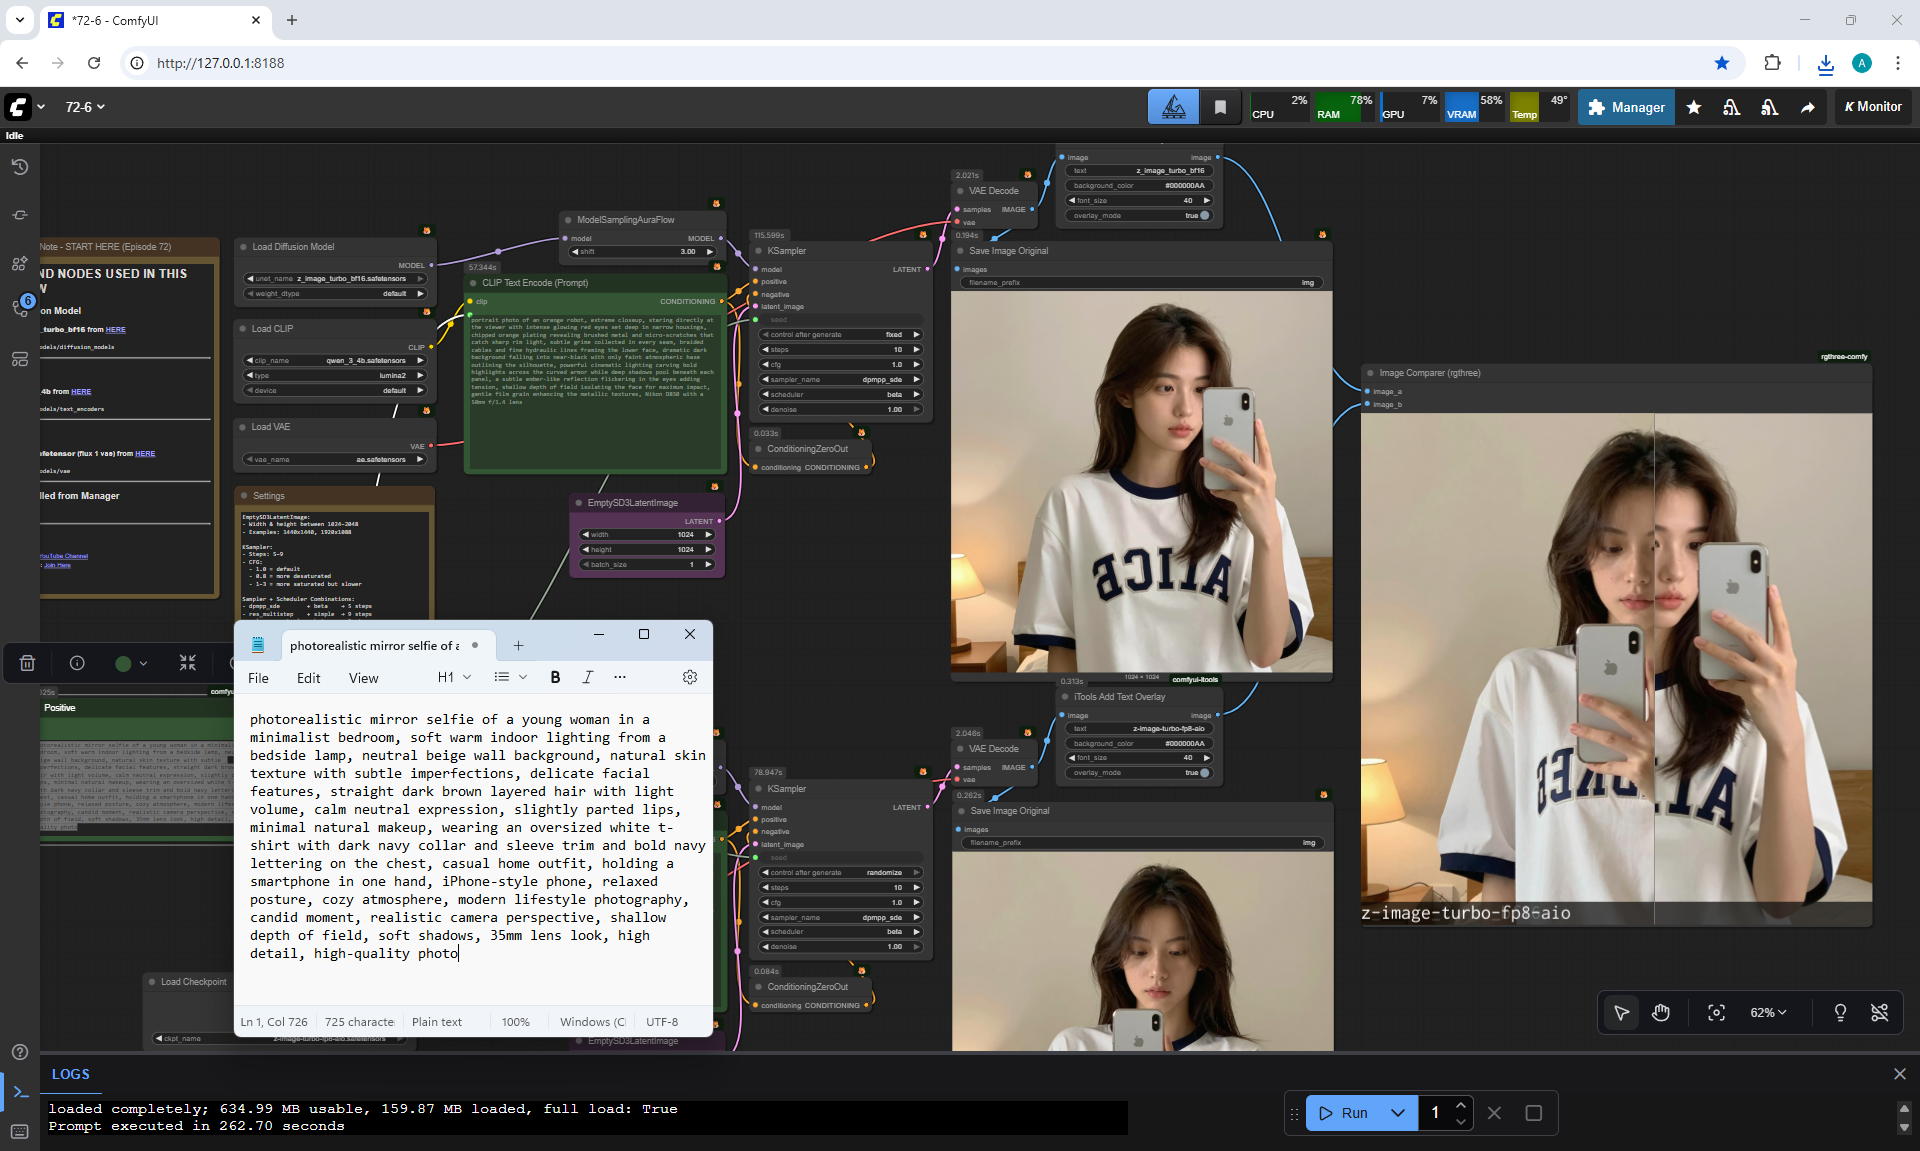Toggle overlay_mode on lower iTools Add Text Overlay

1204,772
